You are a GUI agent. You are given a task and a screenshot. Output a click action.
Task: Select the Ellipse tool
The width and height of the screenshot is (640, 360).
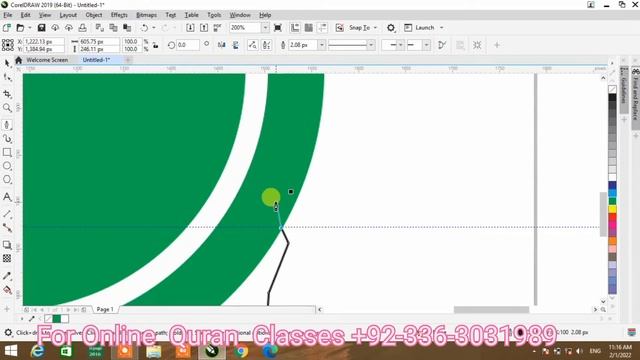[7, 166]
